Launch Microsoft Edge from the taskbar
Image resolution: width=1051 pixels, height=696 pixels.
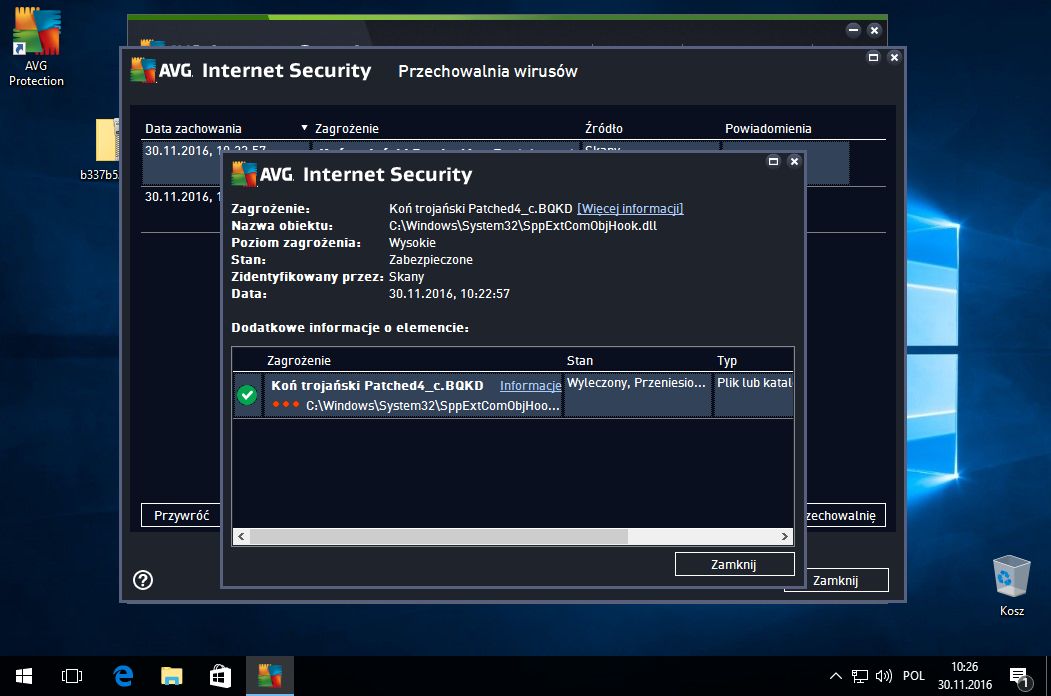point(121,676)
